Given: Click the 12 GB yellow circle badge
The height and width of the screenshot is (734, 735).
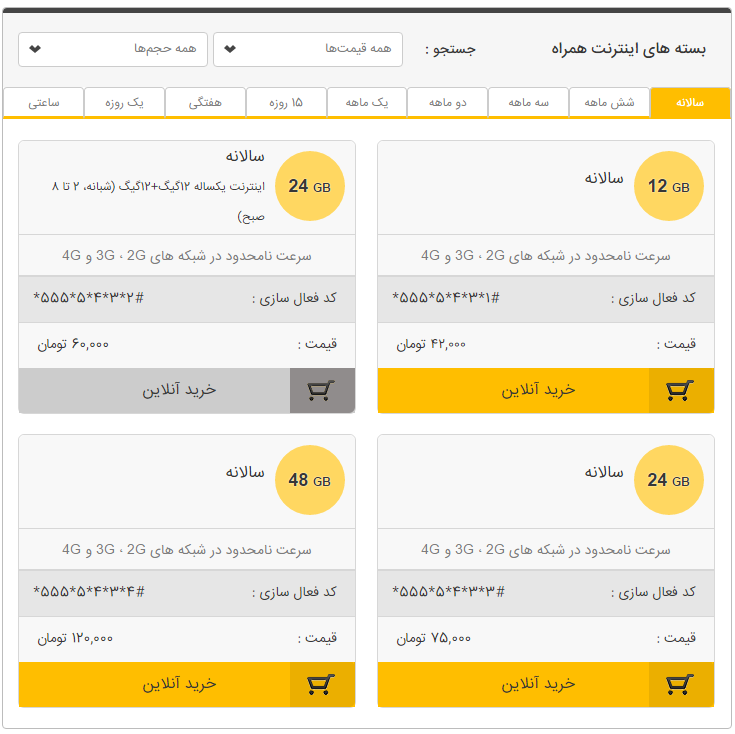Looking at the screenshot, I should pyautogui.click(x=668, y=186).
